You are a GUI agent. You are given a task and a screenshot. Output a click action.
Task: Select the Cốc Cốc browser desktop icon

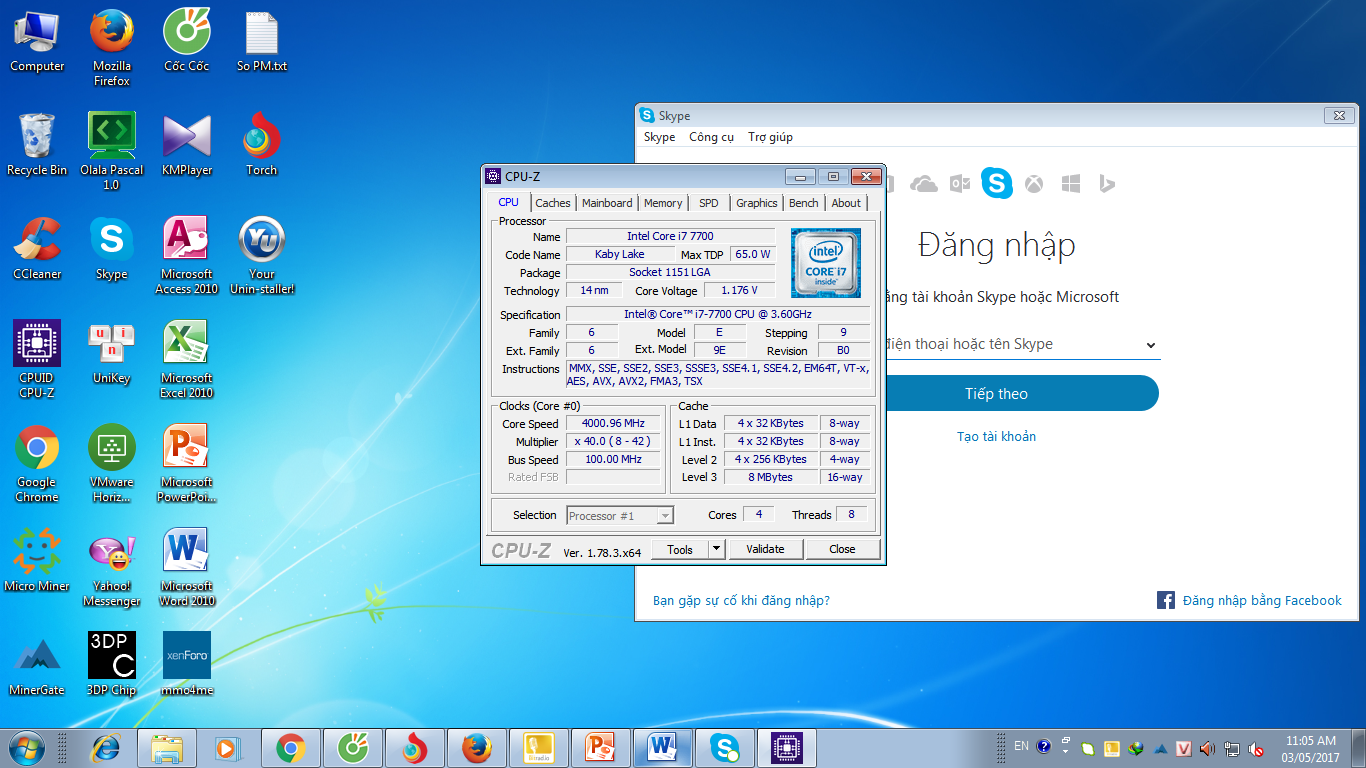187,40
